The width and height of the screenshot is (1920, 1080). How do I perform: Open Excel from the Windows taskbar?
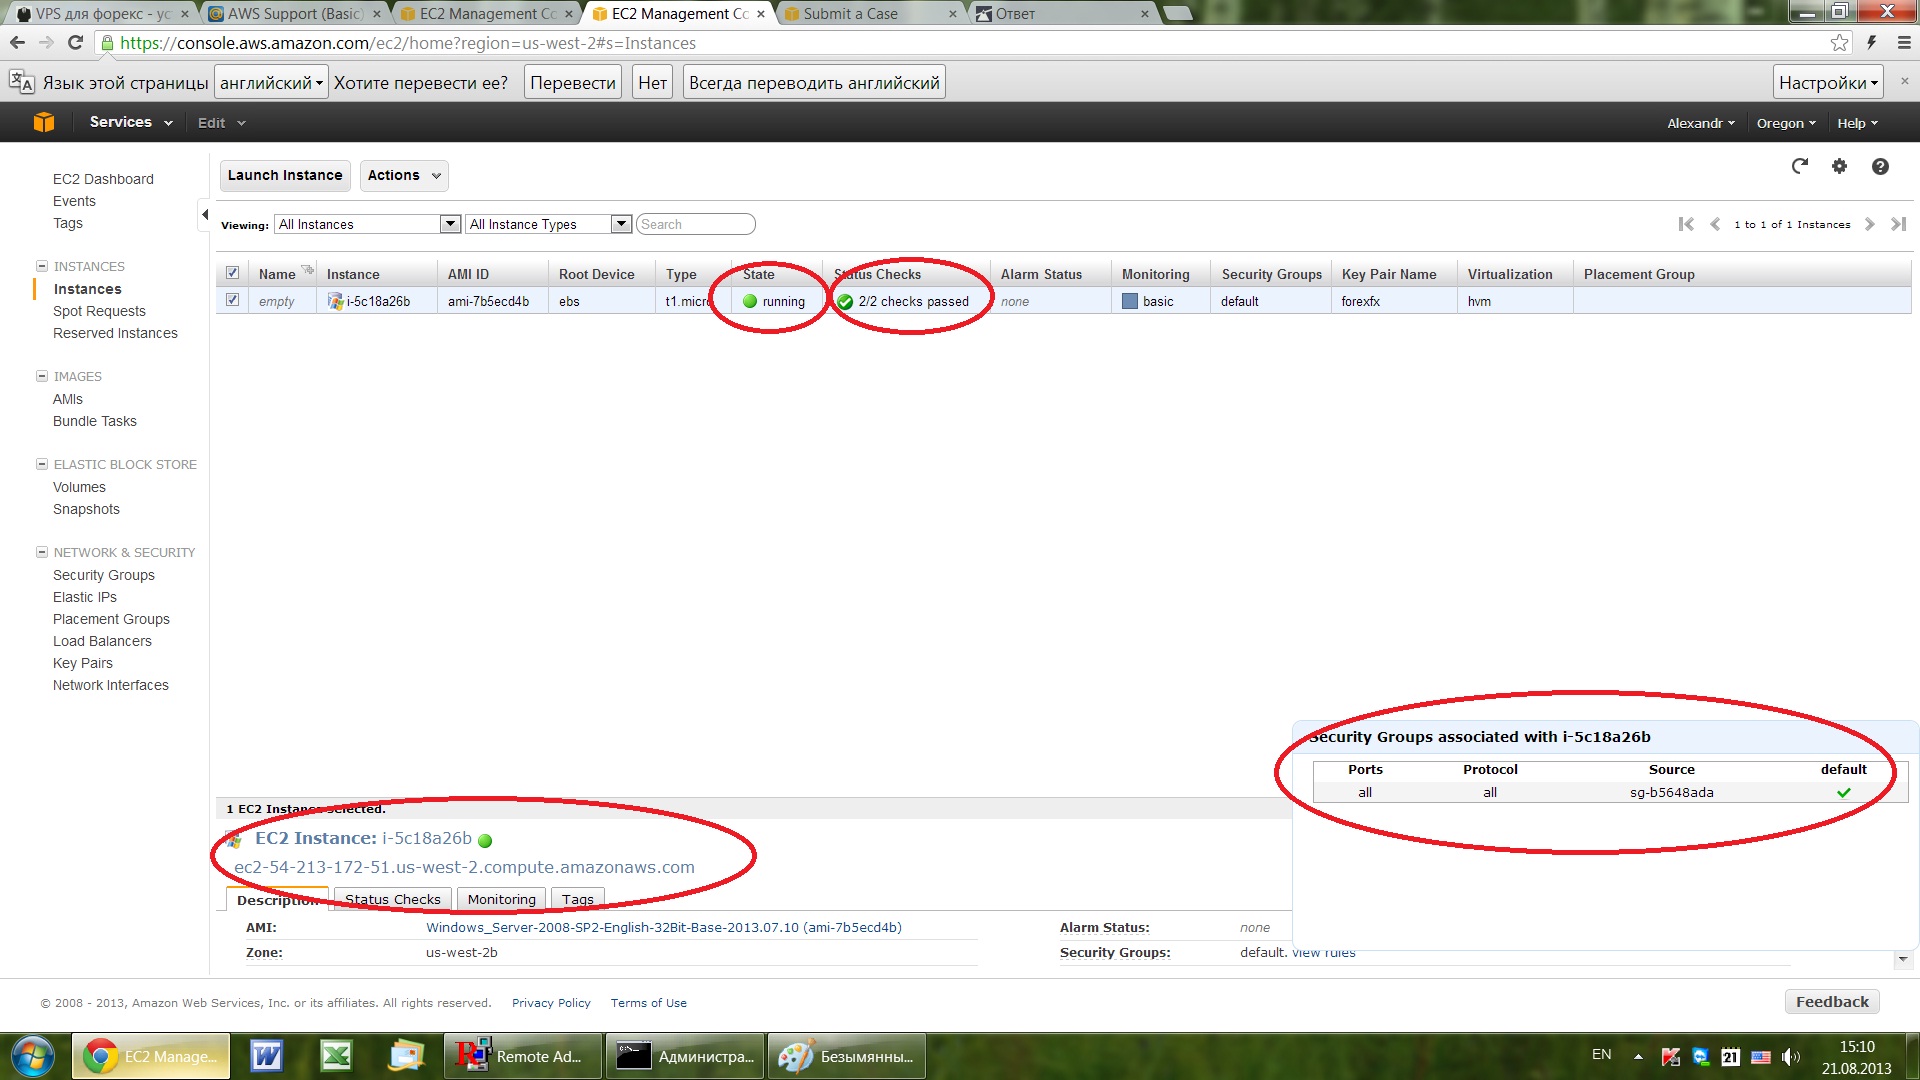coord(336,1056)
